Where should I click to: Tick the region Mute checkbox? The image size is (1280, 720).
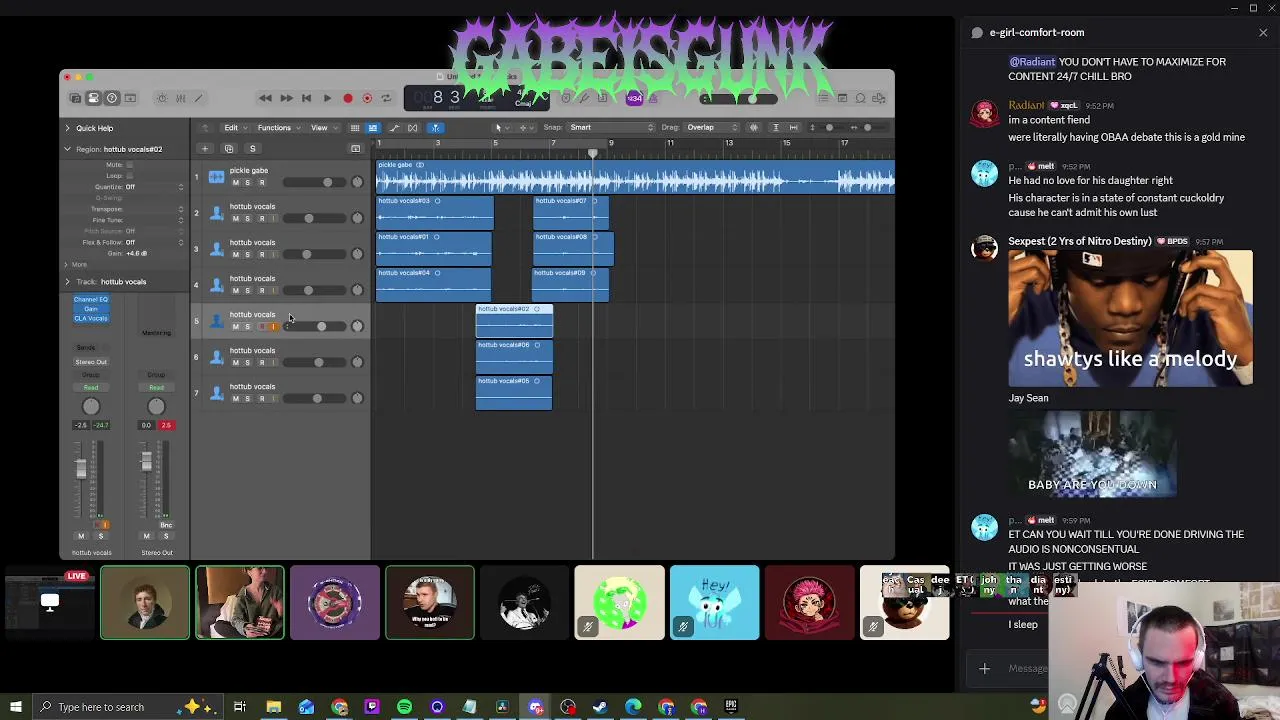tap(130, 165)
